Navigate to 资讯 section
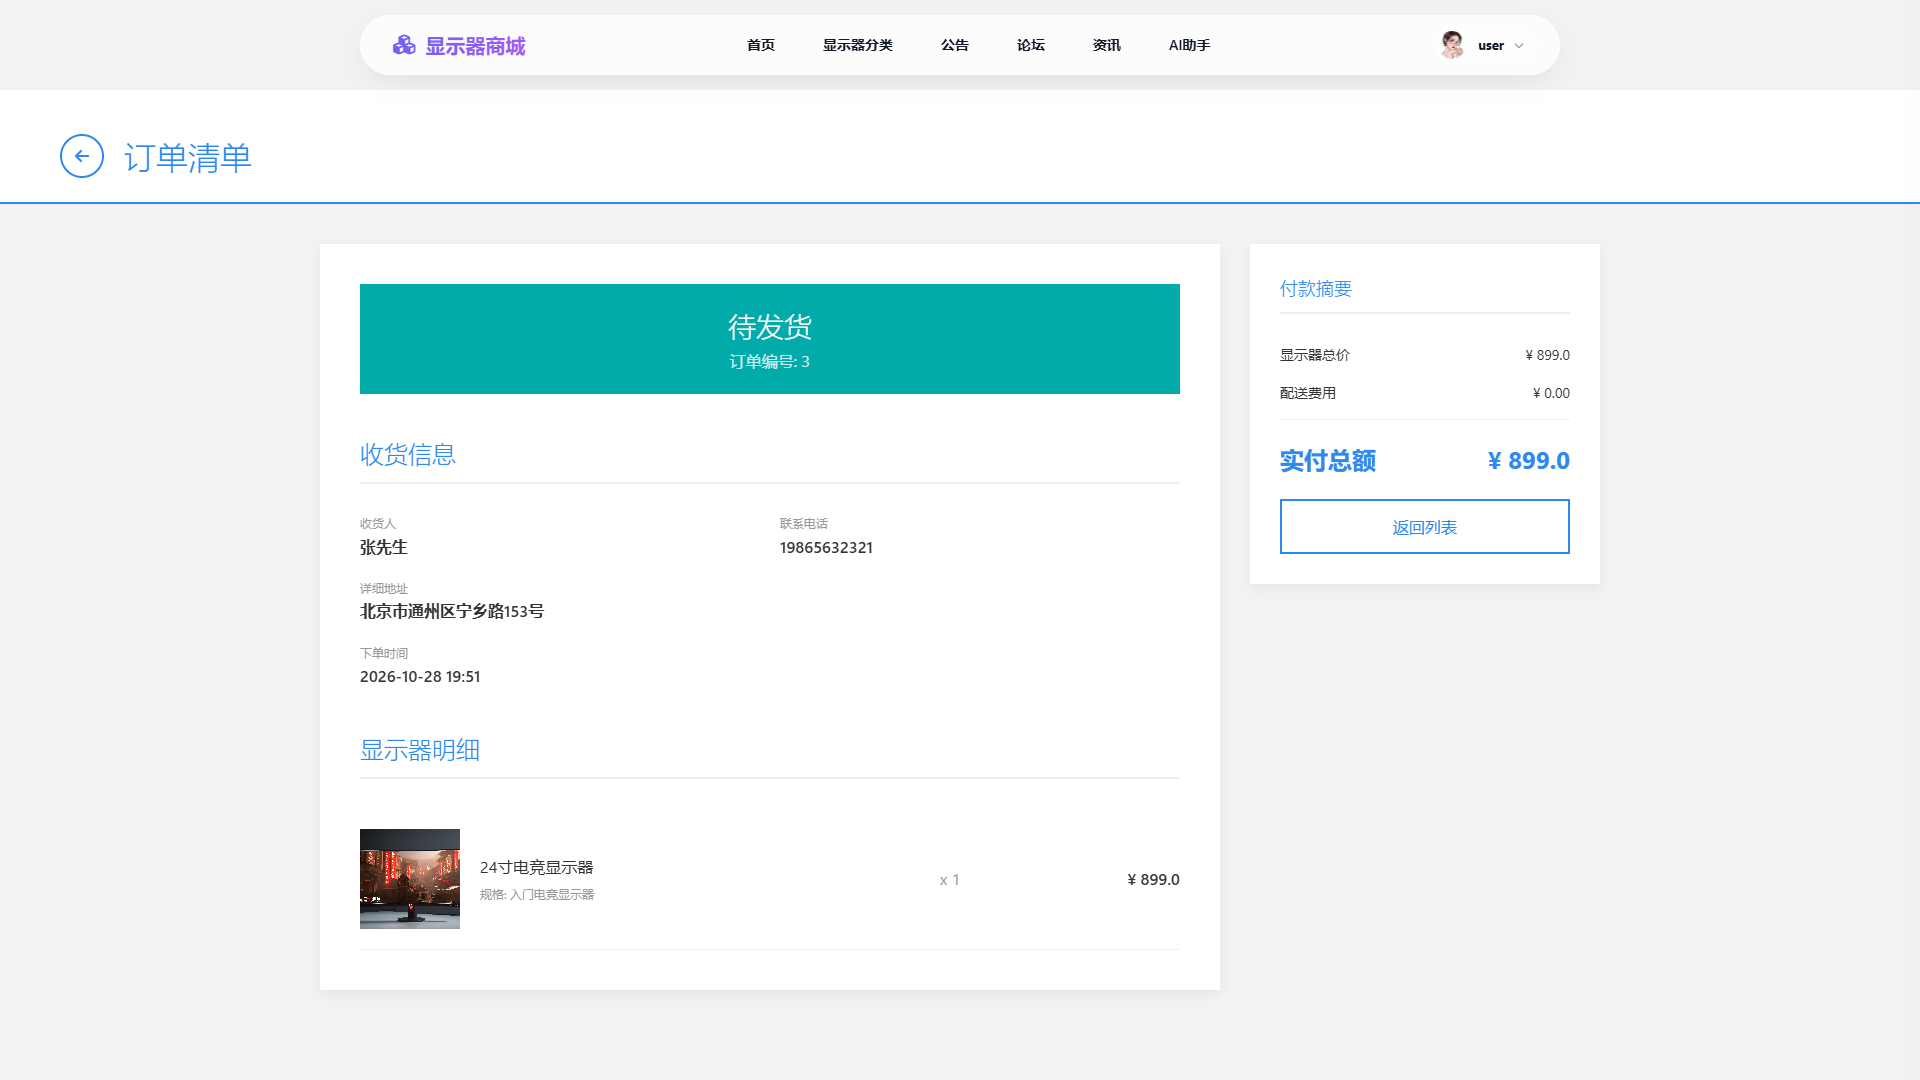 1107,45
